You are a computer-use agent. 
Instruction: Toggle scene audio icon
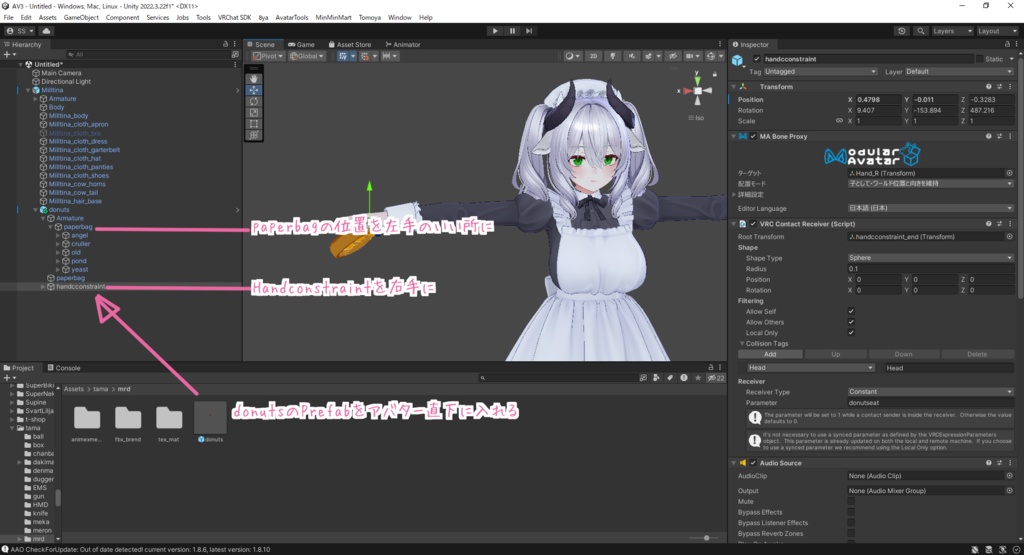pyautogui.click(x=631, y=56)
